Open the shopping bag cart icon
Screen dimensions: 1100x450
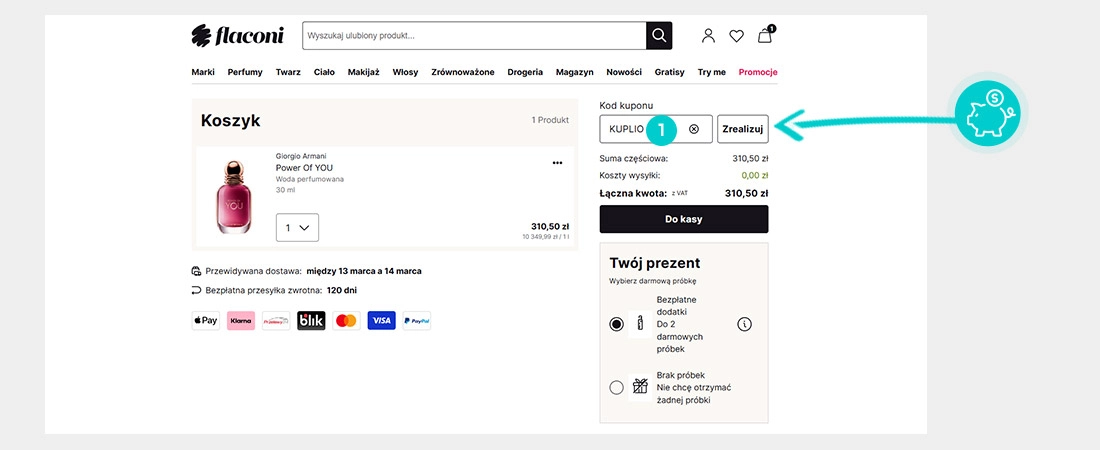(765, 34)
